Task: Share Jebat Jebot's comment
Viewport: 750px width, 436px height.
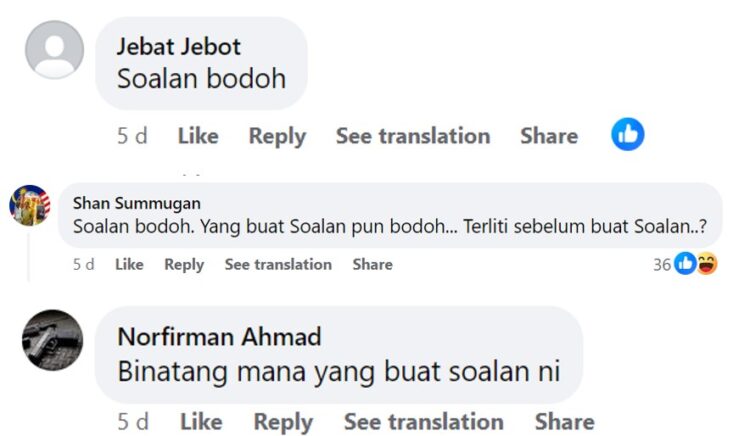Action: pyautogui.click(x=548, y=136)
